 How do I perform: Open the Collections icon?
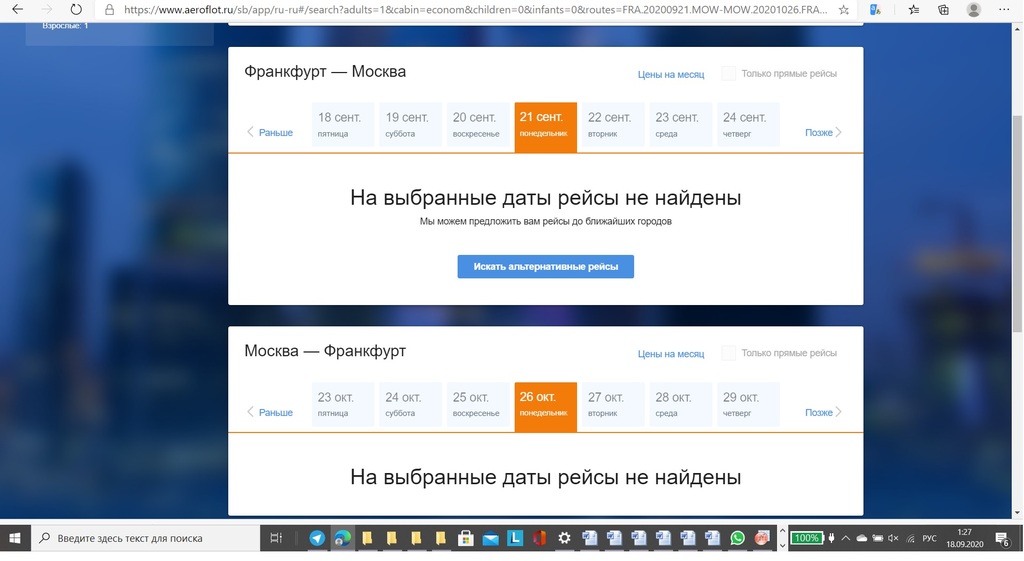pyautogui.click(x=944, y=10)
